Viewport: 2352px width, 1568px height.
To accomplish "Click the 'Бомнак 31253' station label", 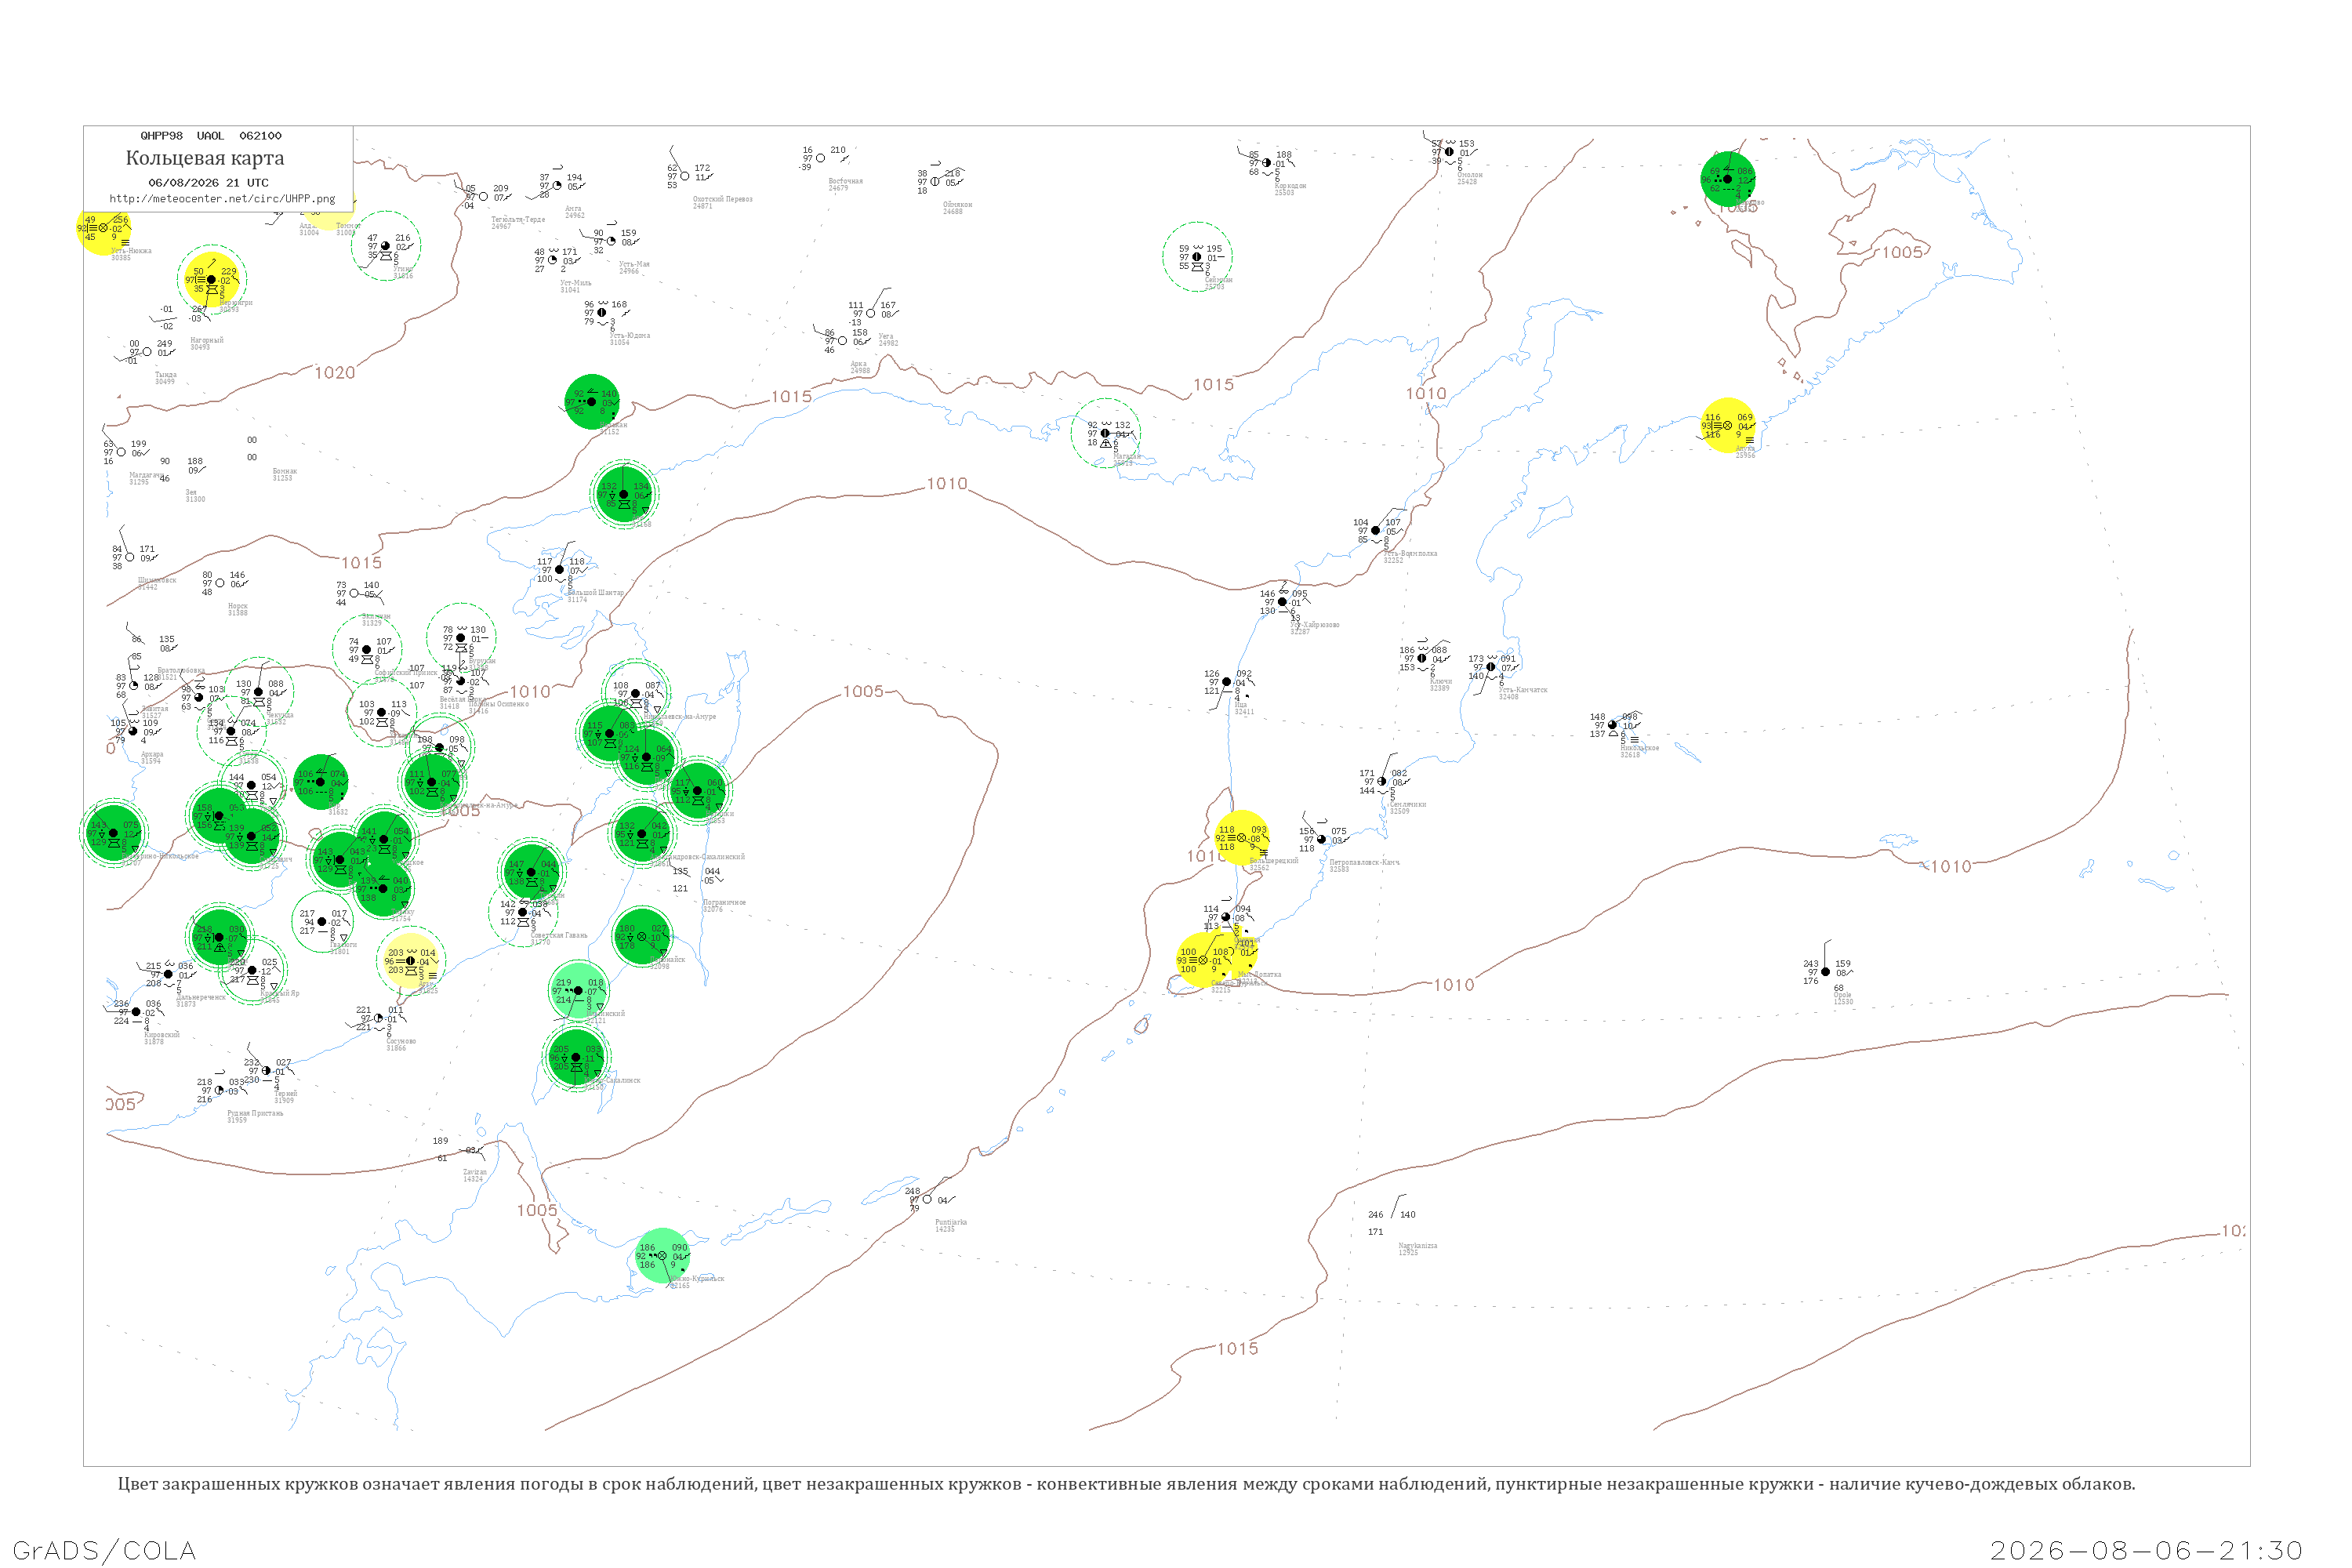I will tap(285, 475).
